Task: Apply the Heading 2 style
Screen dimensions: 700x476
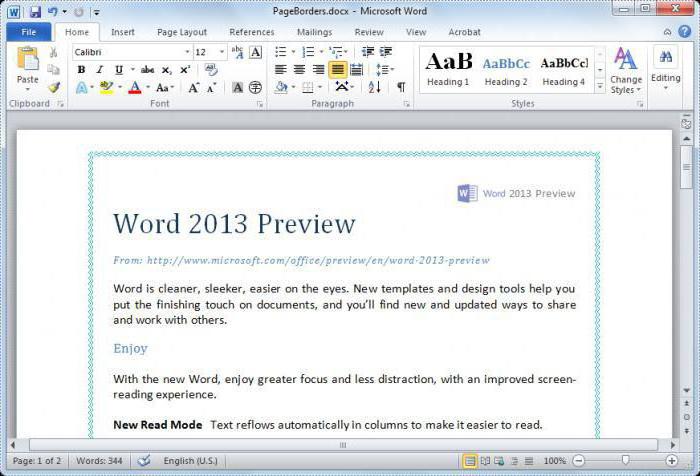Action: [506, 69]
